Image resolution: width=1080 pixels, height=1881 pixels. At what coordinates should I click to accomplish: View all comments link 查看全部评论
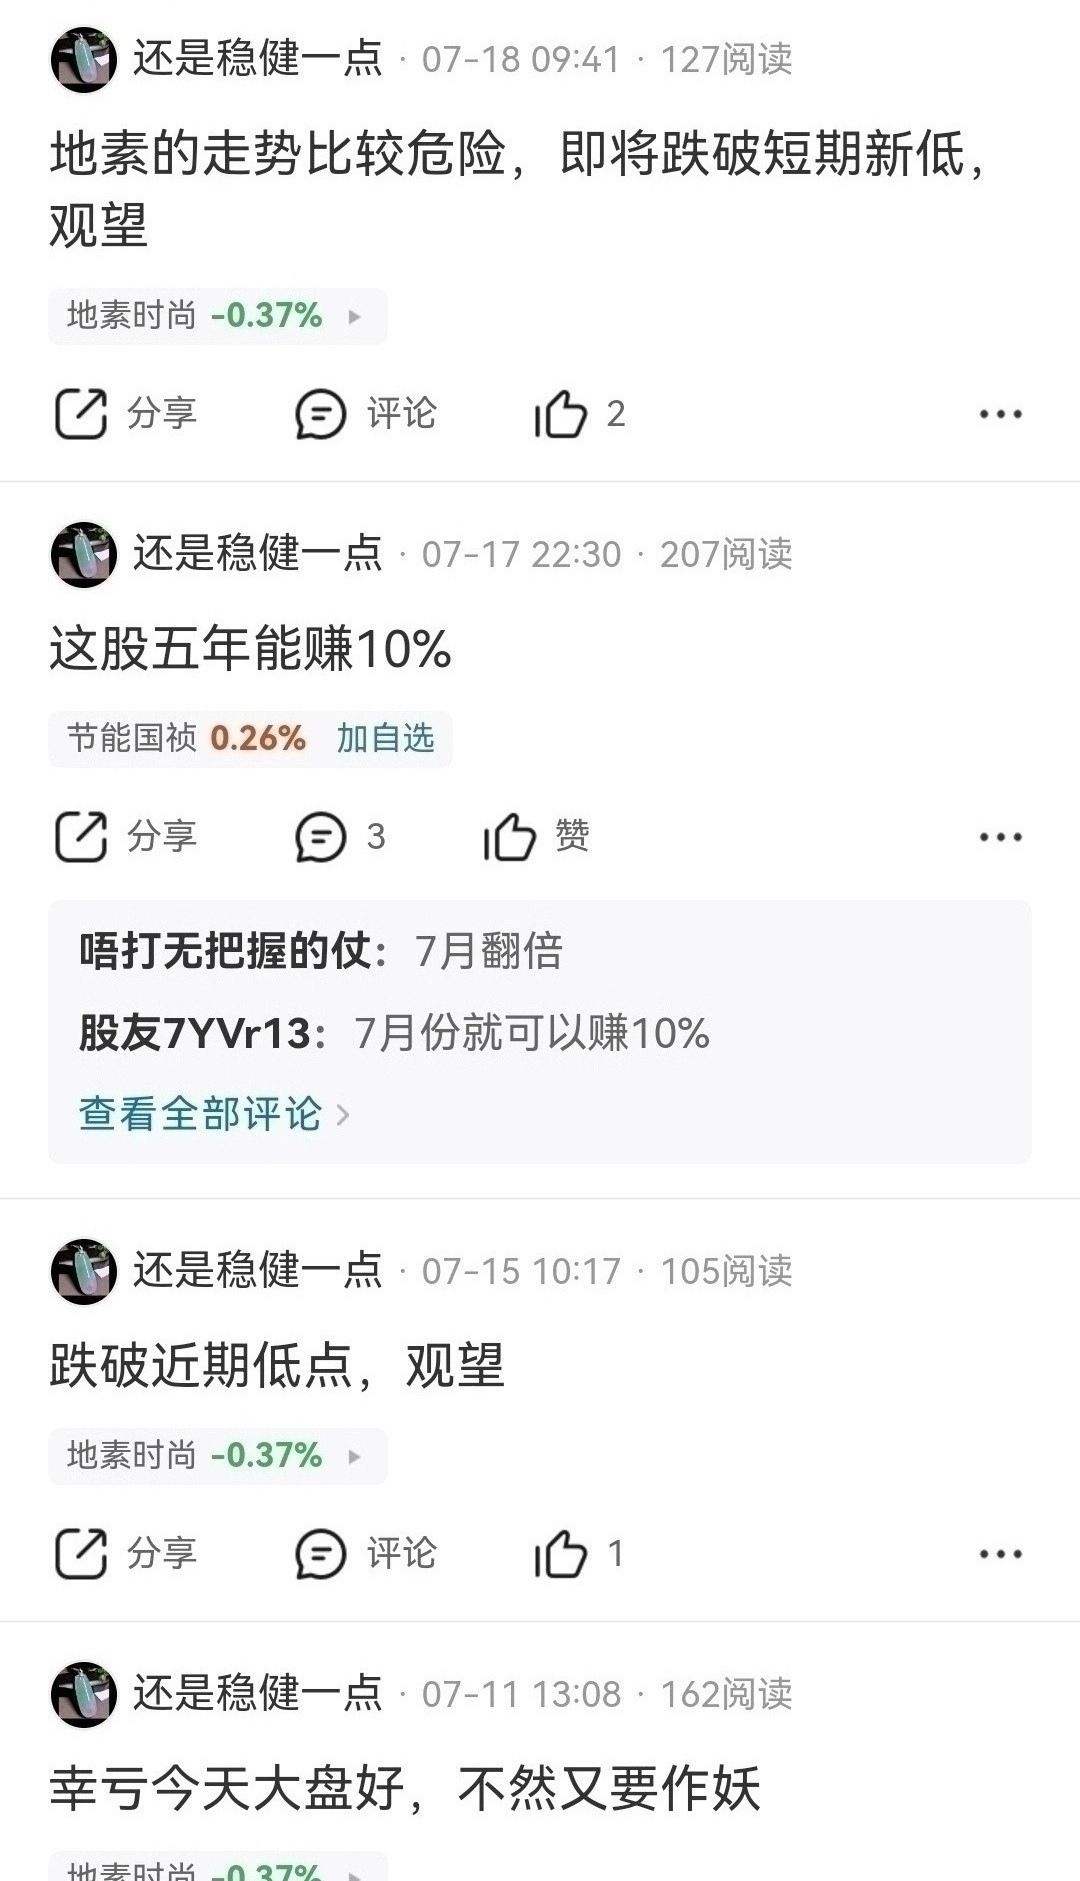(x=214, y=1114)
